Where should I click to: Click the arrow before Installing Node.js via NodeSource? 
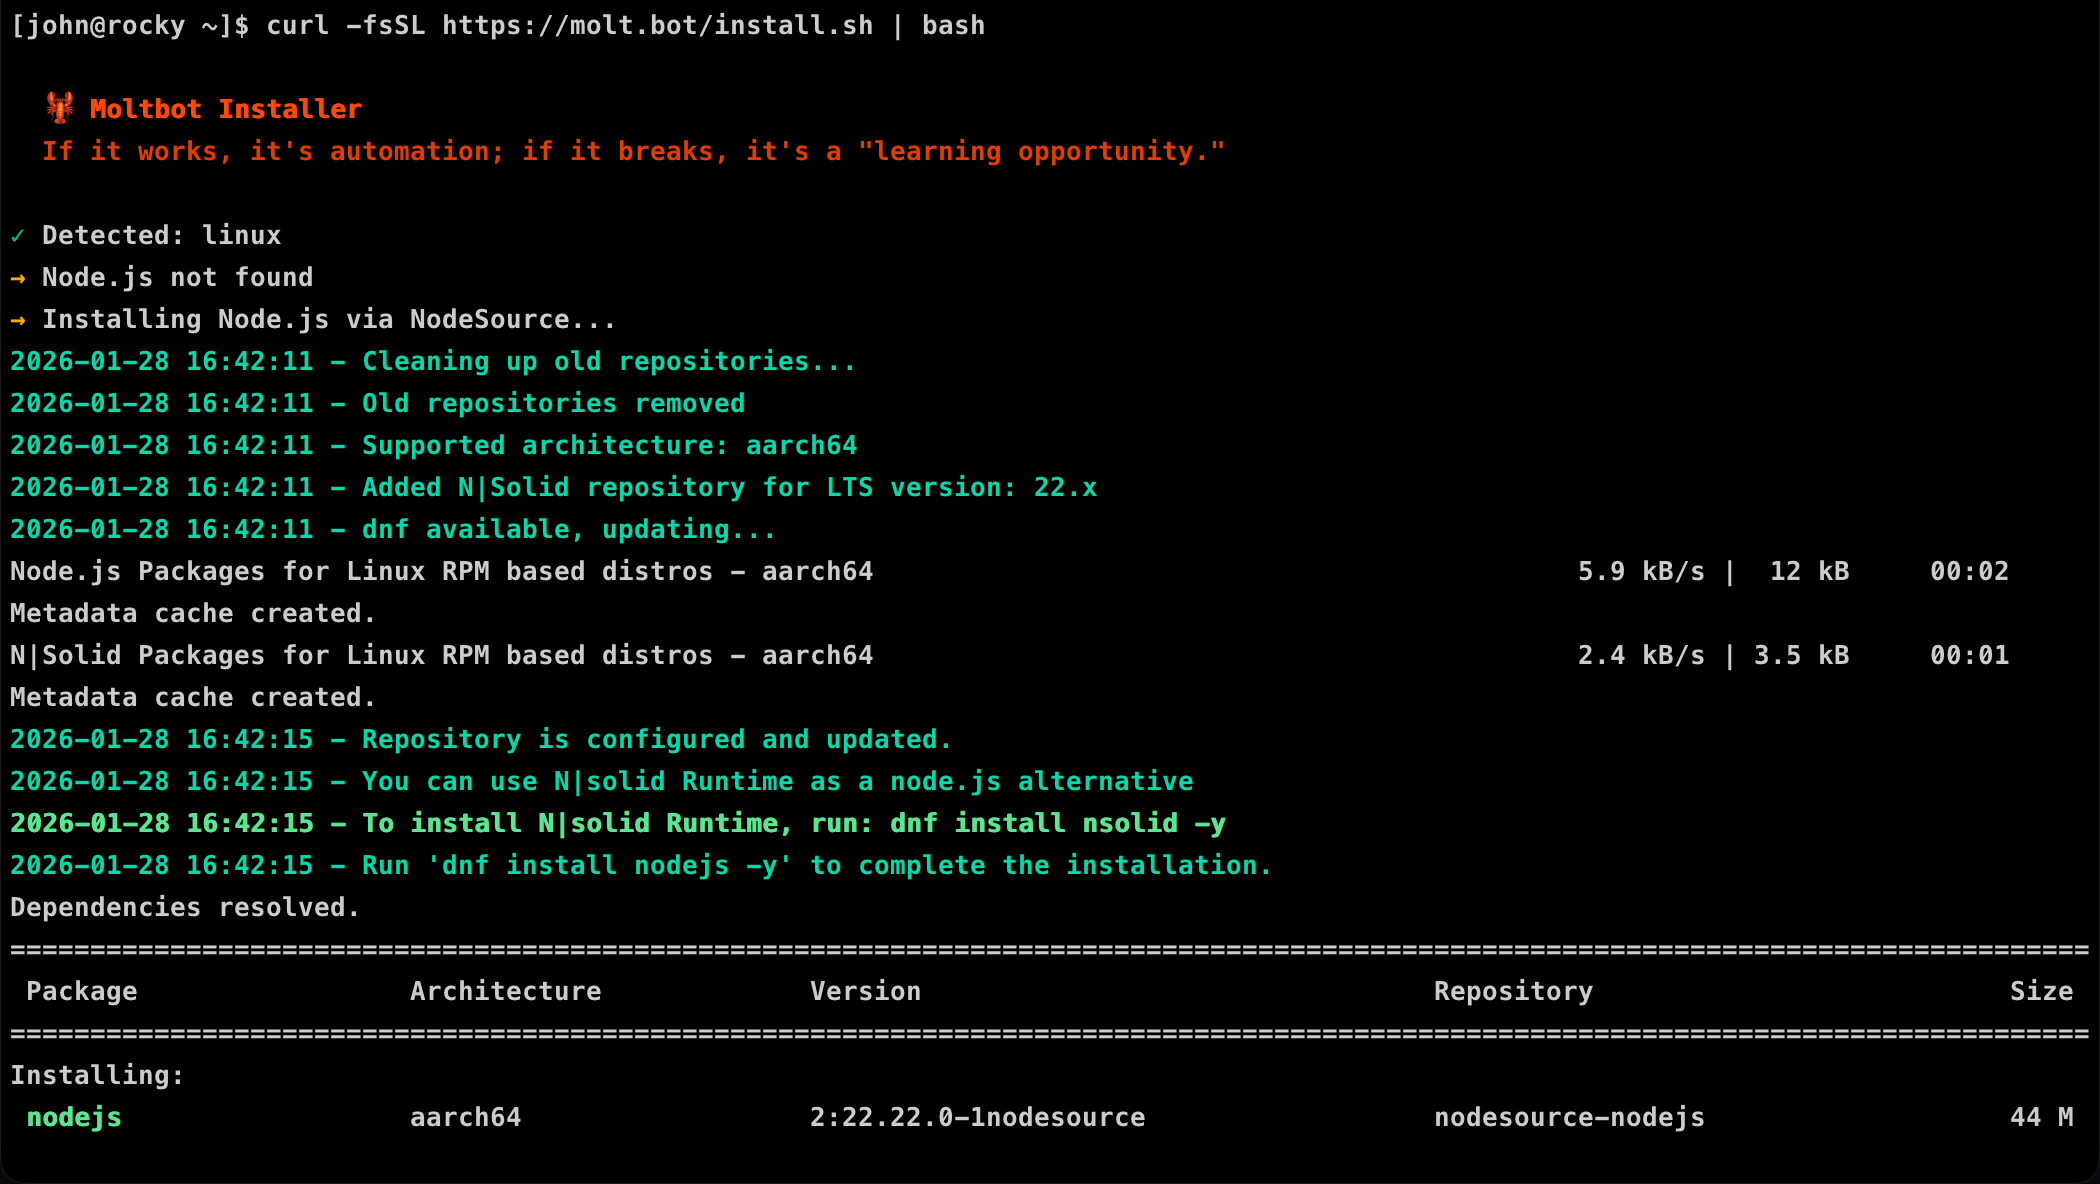point(18,320)
